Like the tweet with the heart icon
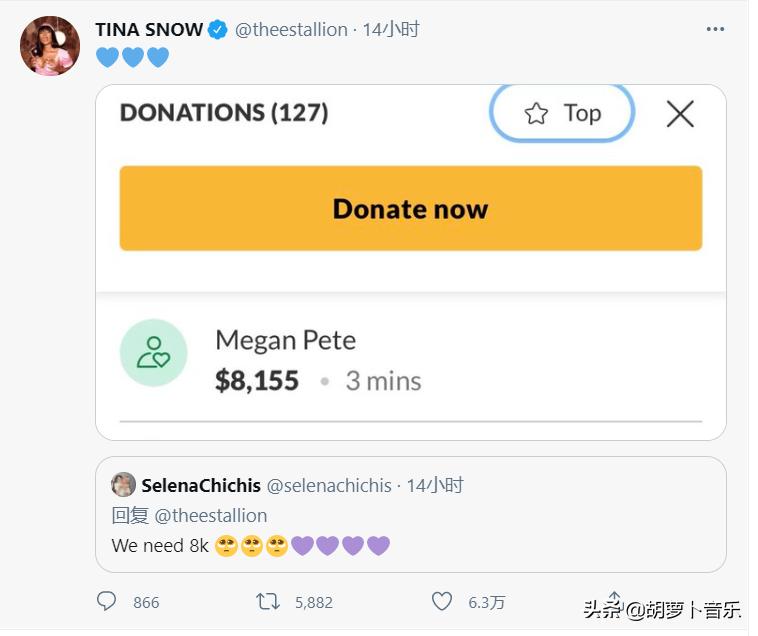 point(442,602)
